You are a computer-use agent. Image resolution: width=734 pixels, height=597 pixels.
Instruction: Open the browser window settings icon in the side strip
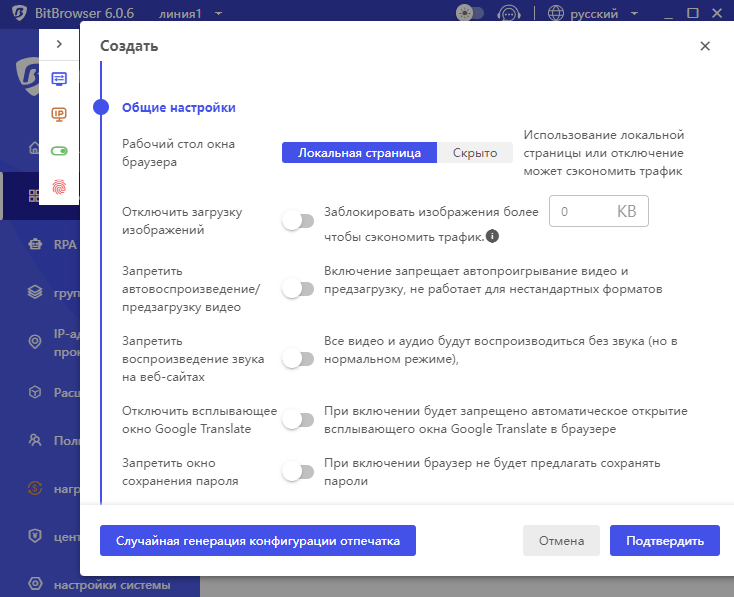coord(59,79)
